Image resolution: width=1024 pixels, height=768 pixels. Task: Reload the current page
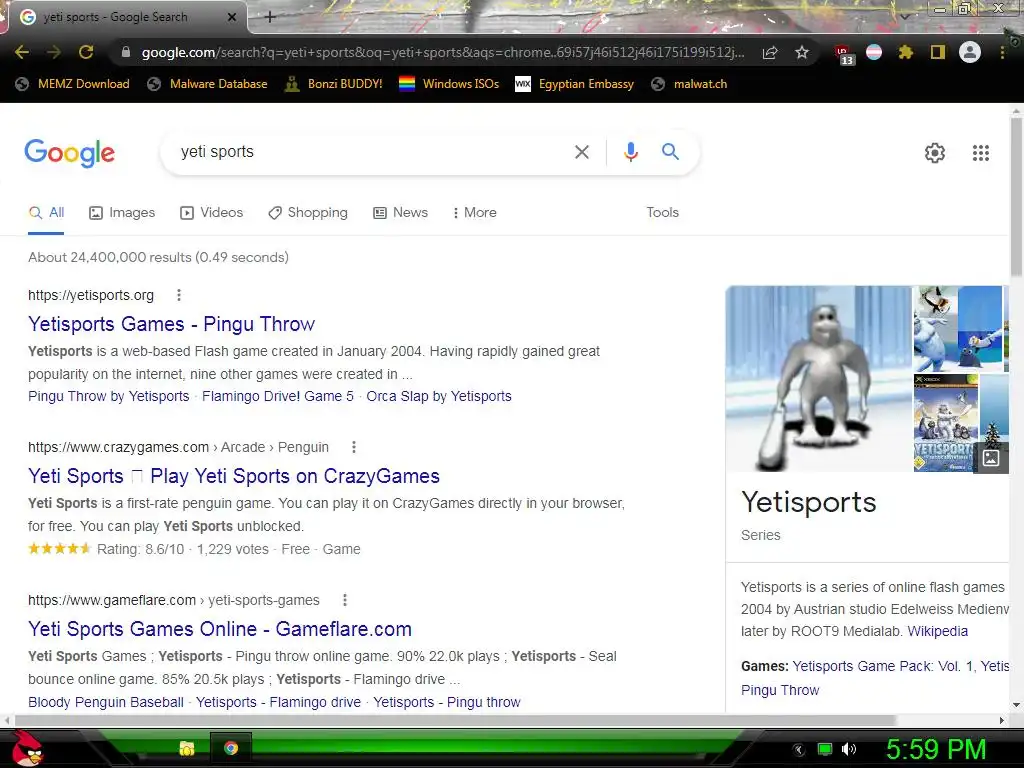coord(86,52)
